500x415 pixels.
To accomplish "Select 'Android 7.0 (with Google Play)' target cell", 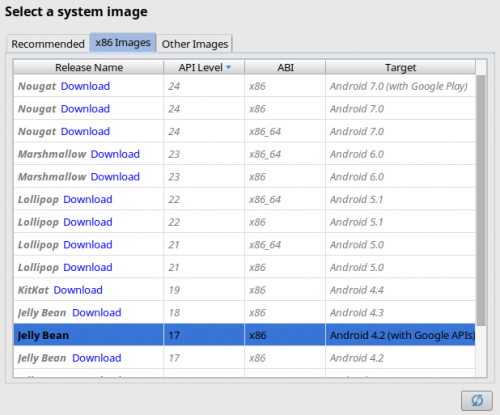I will tap(400, 86).
